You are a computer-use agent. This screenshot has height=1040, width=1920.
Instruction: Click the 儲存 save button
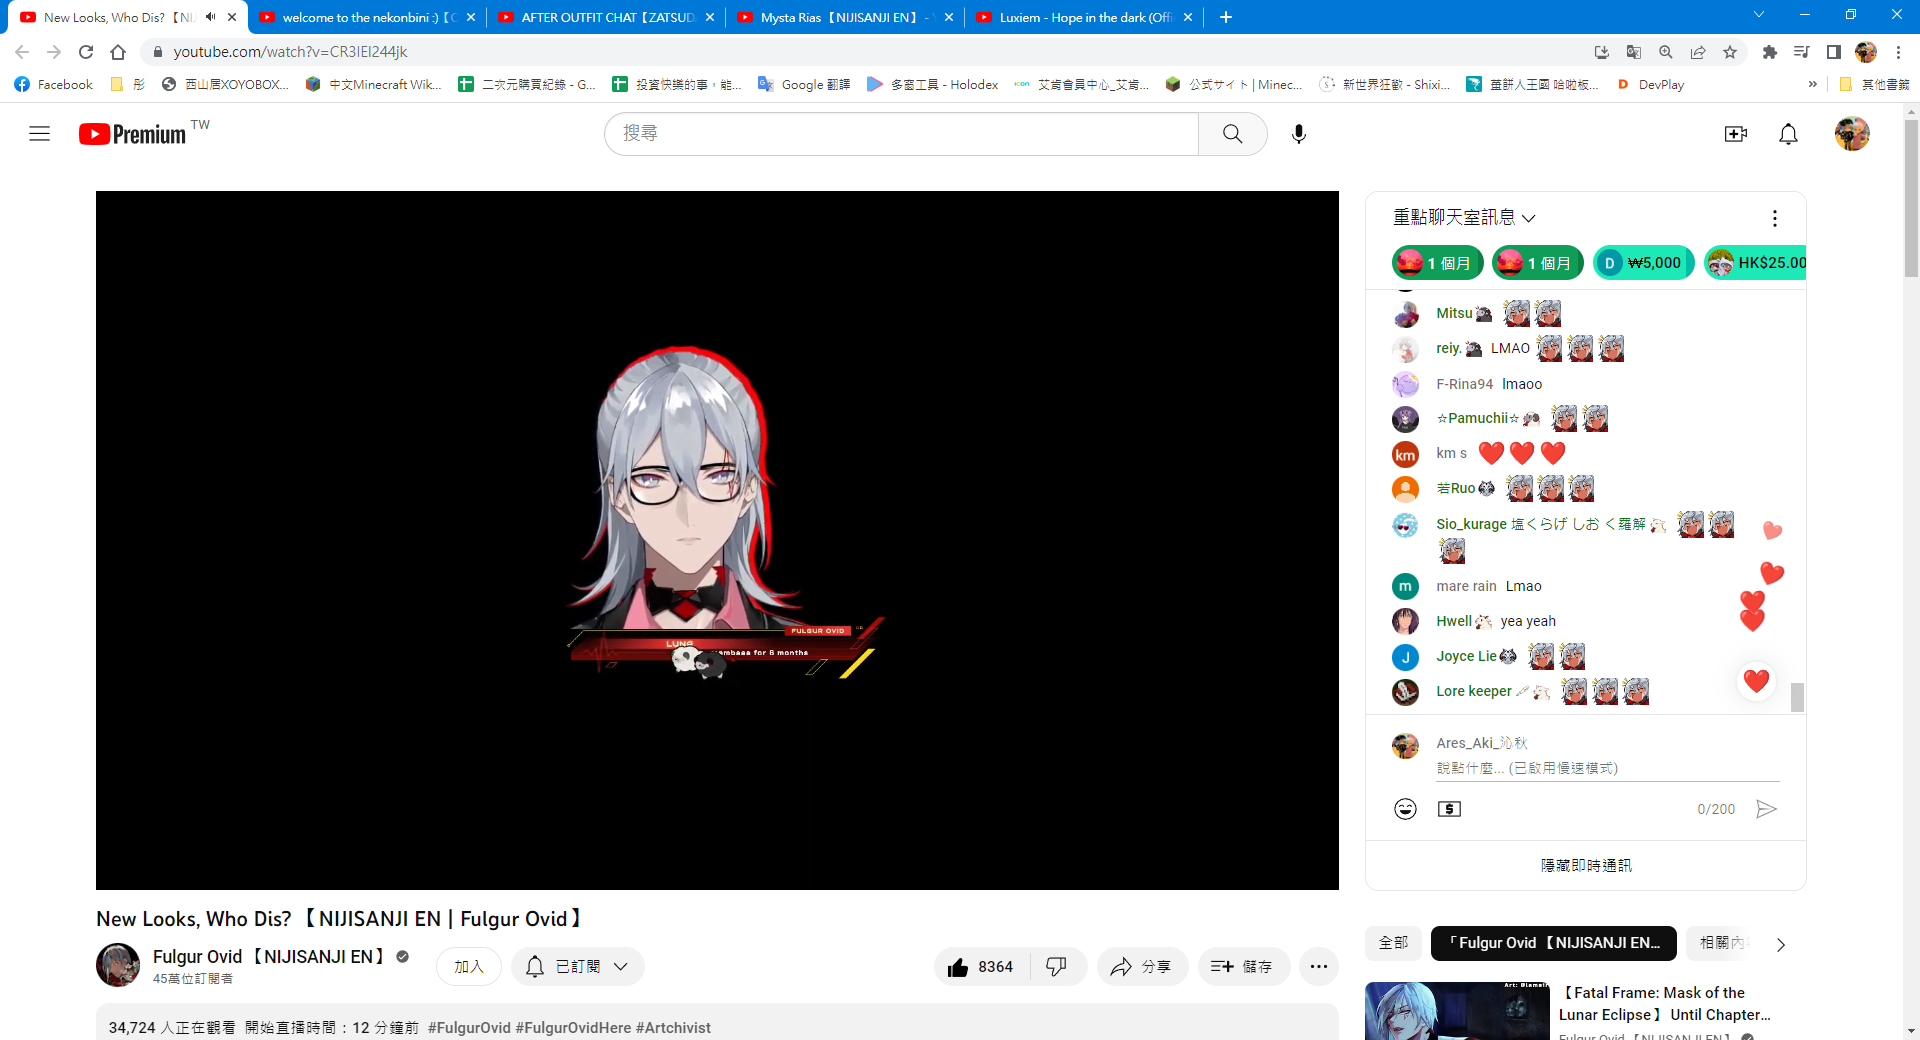click(x=1242, y=967)
